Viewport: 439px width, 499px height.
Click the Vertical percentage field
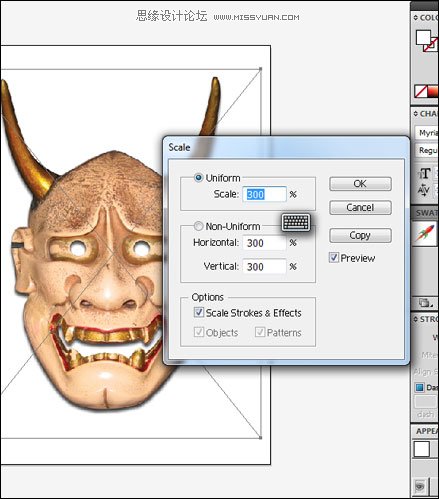(264, 266)
